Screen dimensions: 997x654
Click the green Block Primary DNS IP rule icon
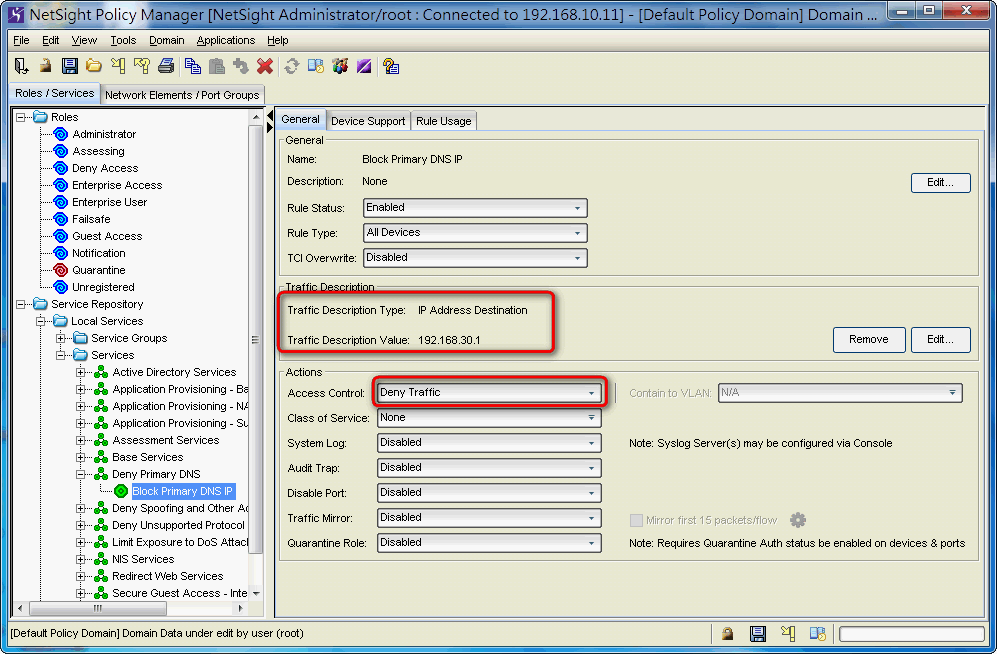coord(121,491)
